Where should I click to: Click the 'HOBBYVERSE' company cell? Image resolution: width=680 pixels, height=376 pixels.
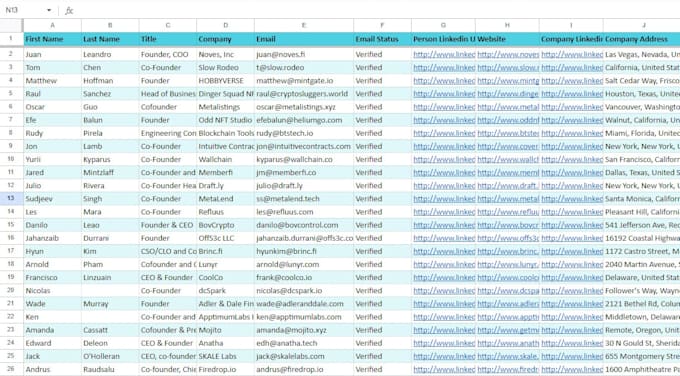click(x=226, y=81)
